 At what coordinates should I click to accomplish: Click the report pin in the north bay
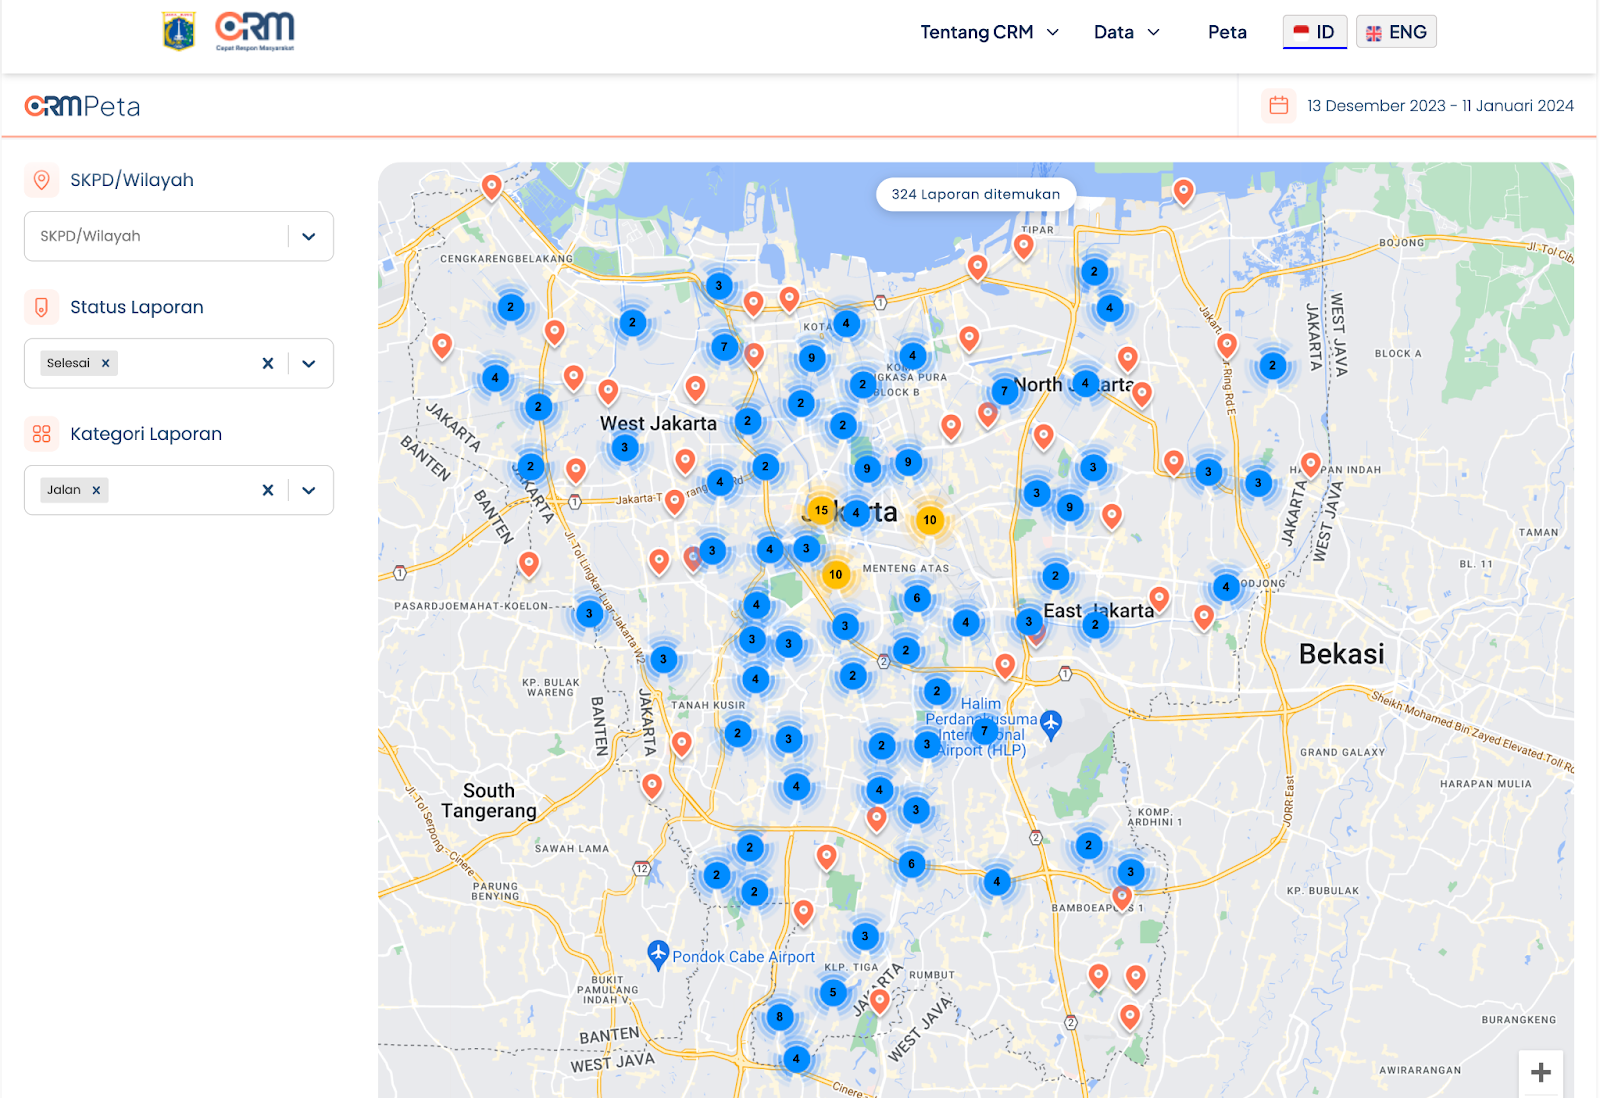pos(1183,192)
